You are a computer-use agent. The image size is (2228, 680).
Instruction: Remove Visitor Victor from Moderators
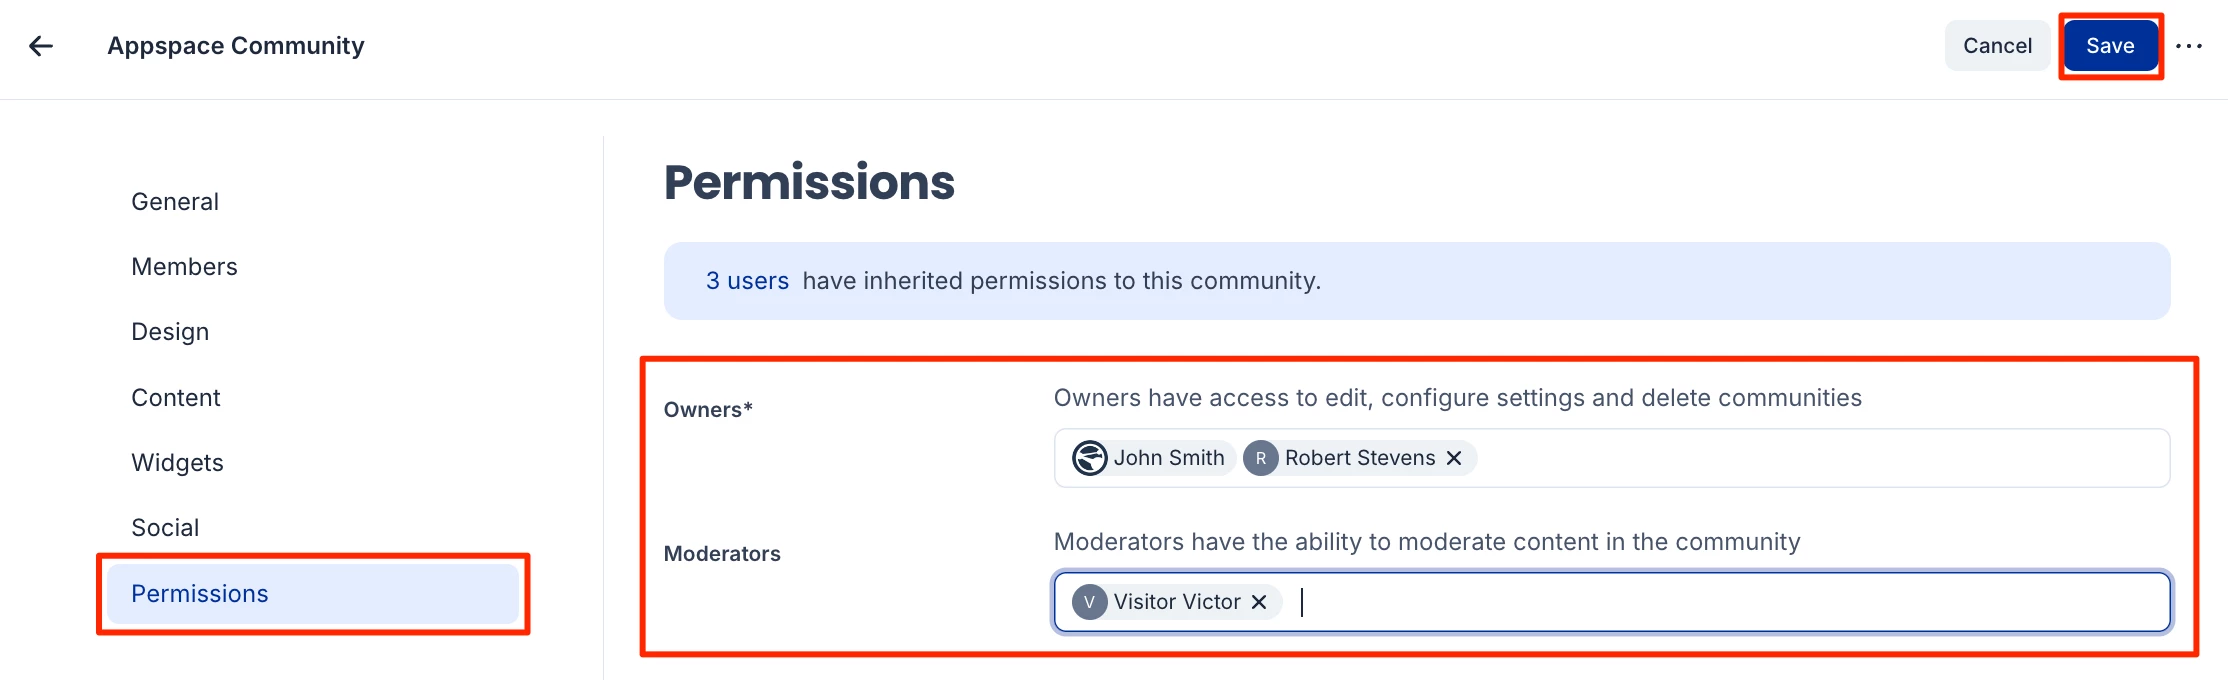click(1259, 602)
